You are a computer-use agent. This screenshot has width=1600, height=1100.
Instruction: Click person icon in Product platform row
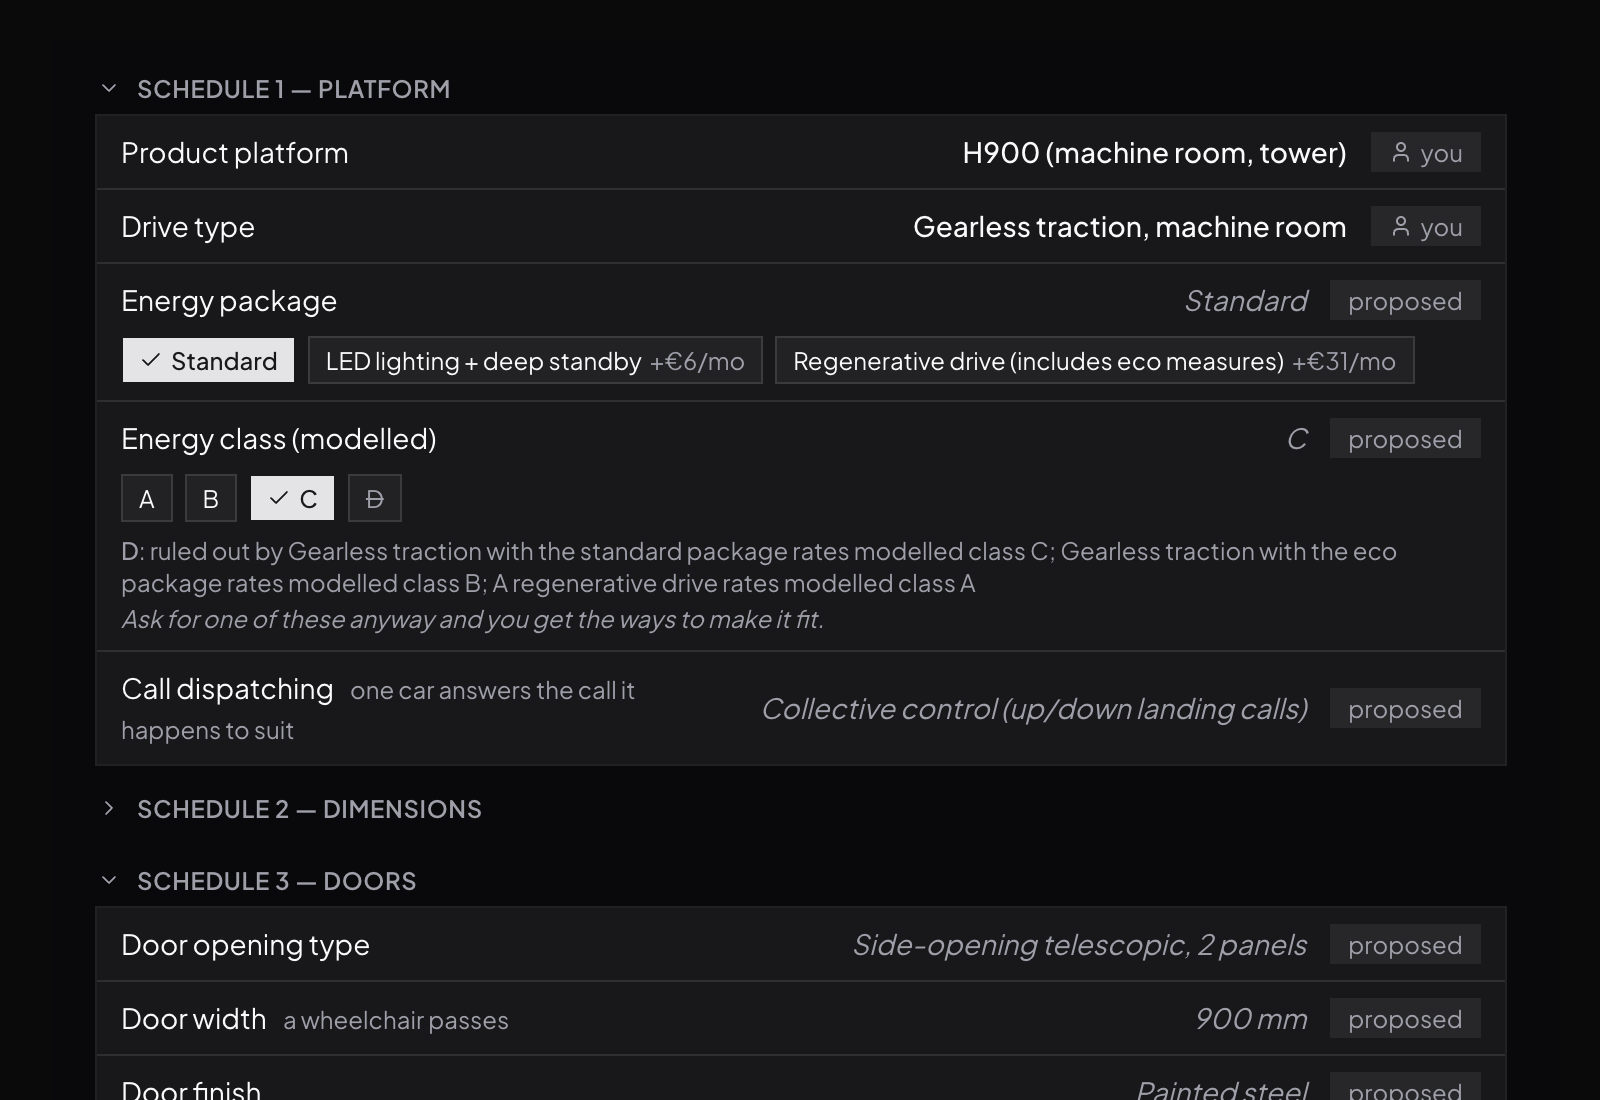tap(1401, 153)
